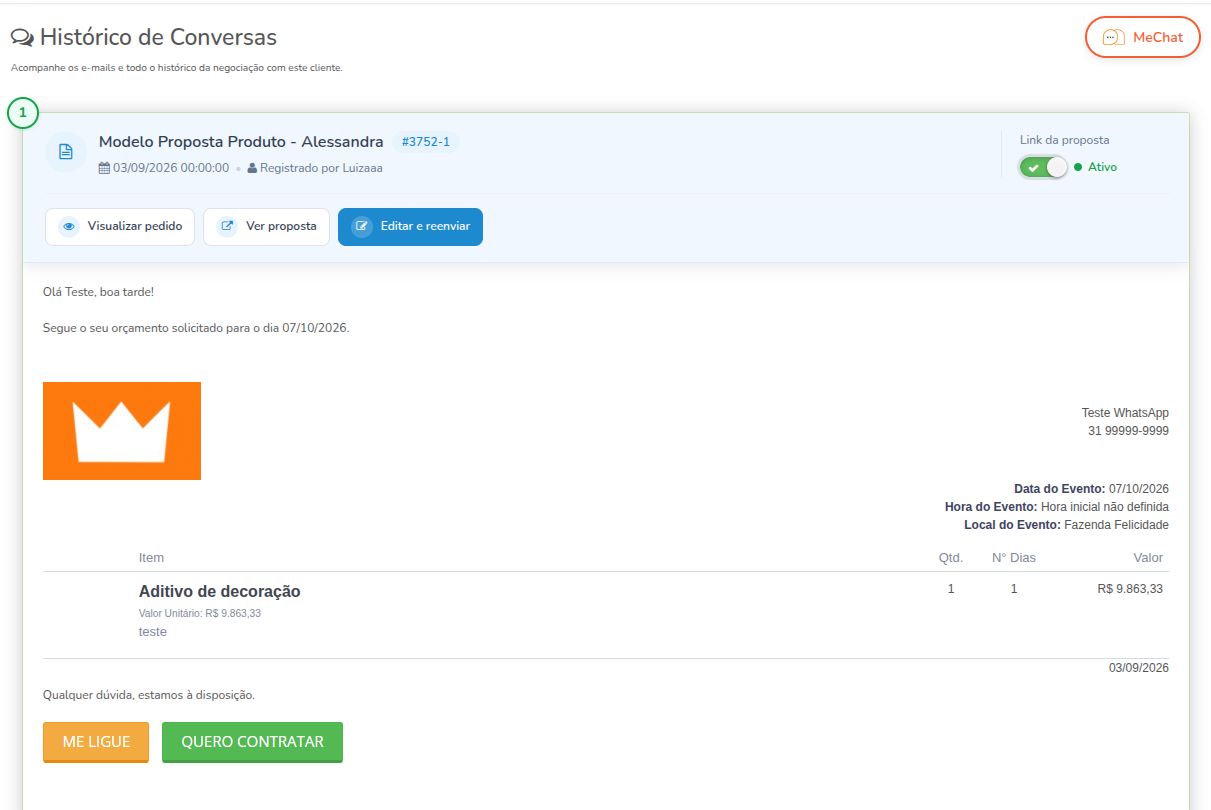Click the external link icon in Ver proposta
Viewport: 1211px width, 810px height.
[228, 227]
